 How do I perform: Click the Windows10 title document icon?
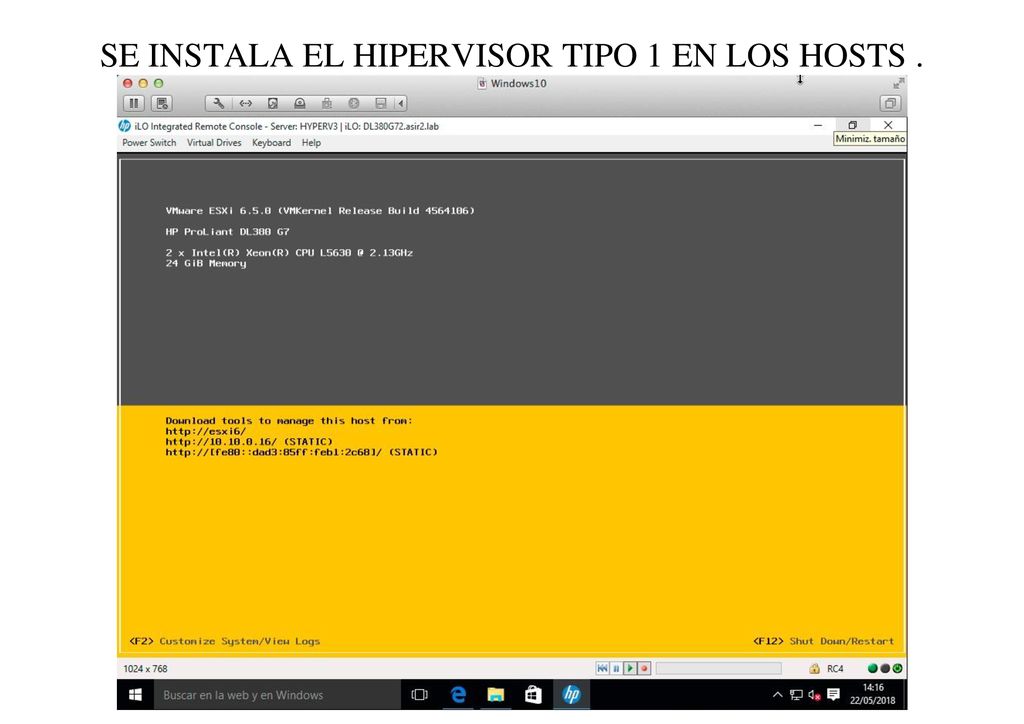[x=482, y=84]
